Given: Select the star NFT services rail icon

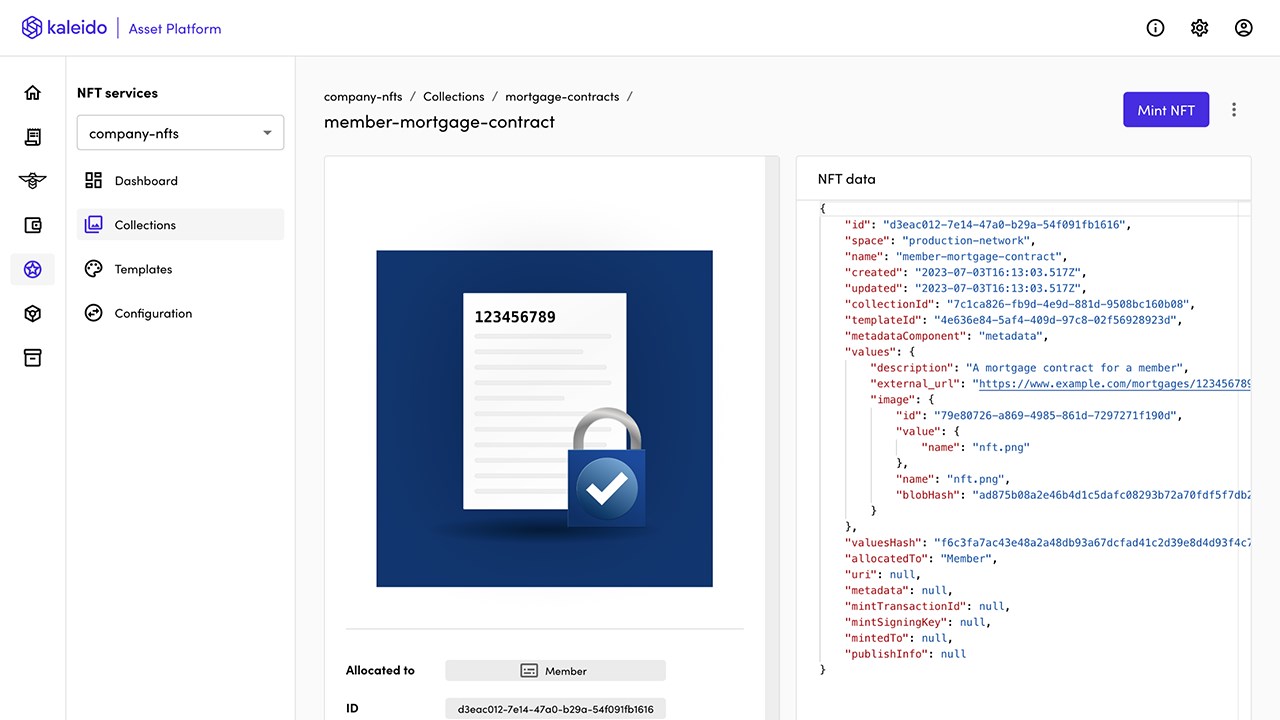Looking at the screenshot, I should [33, 269].
